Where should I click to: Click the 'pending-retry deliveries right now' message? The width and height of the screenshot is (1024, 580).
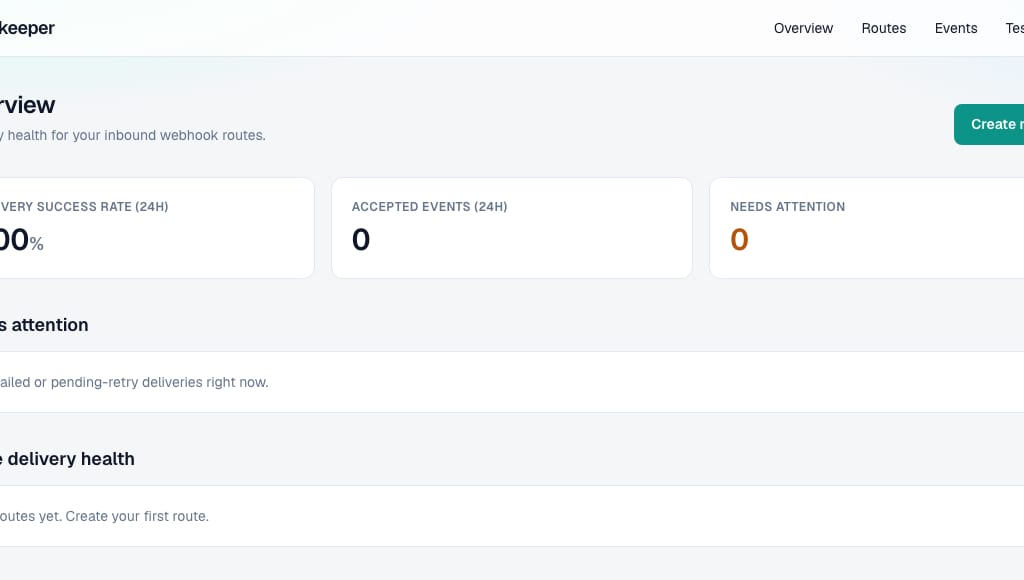tap(134, 382)
